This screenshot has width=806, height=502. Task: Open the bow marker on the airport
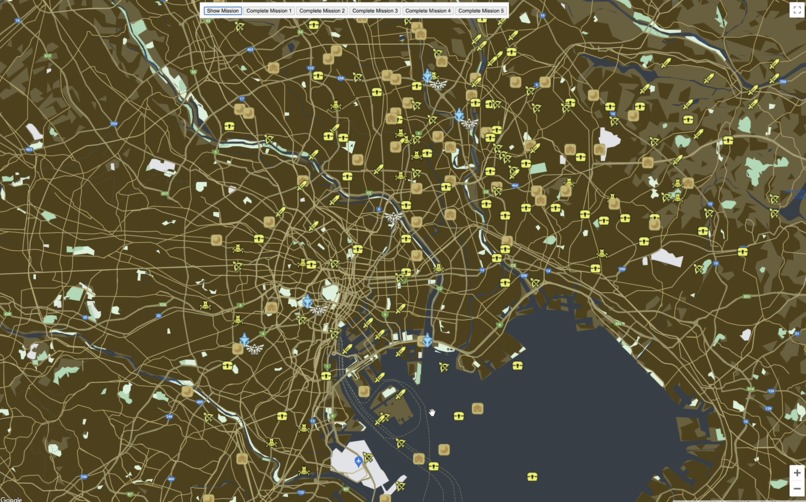click(x=368, y=457)
